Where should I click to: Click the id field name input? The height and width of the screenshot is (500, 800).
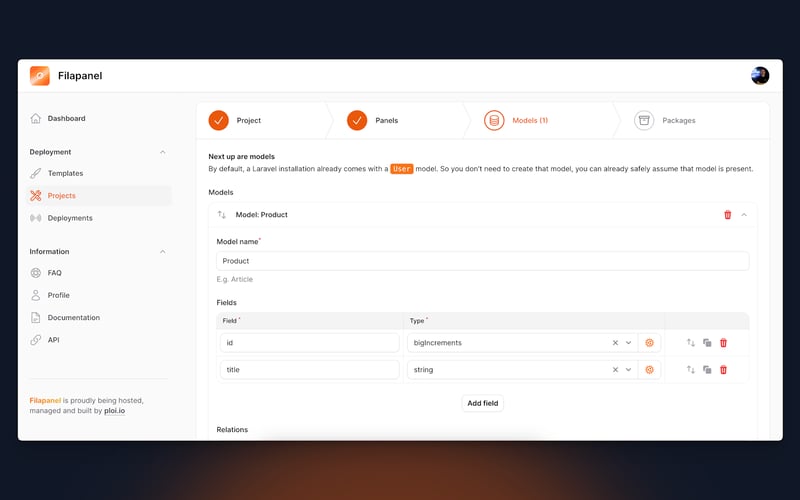tap(310, 343)
